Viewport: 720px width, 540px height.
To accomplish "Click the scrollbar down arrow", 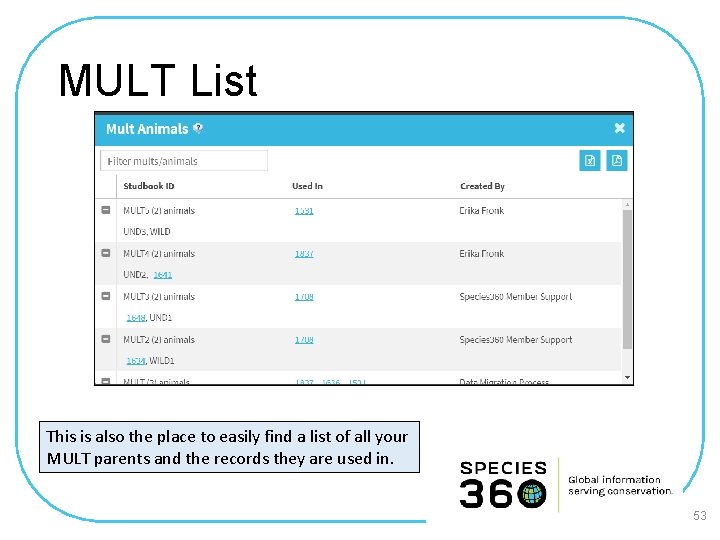I will click(x=627, y=377).
